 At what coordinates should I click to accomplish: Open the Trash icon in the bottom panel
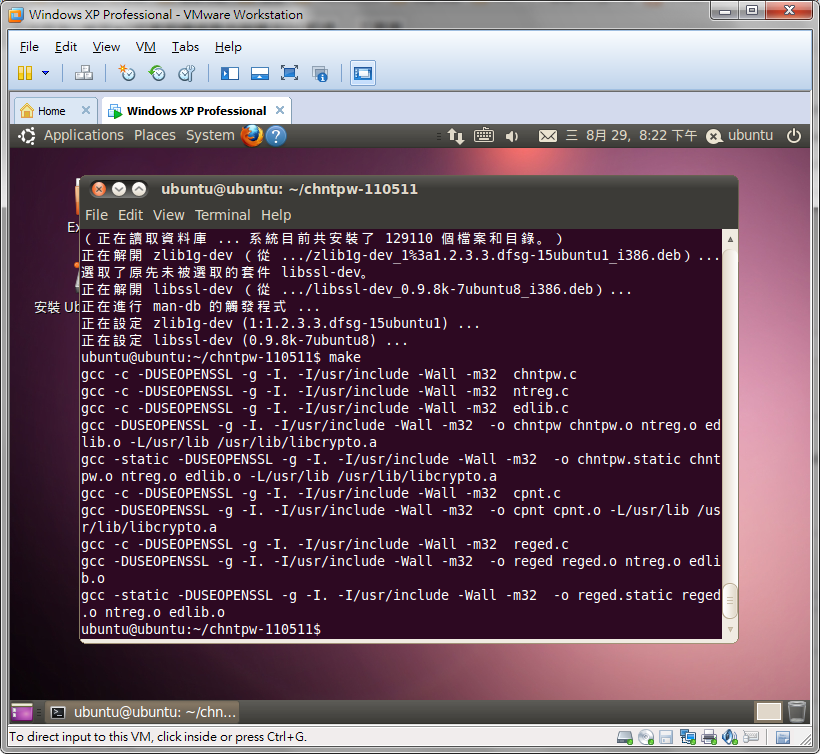coord(796,712)
